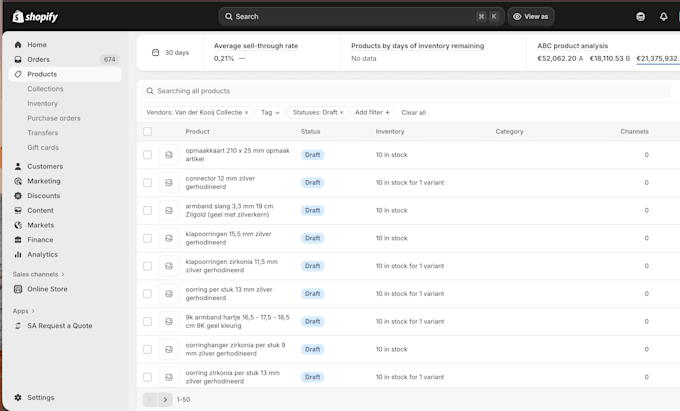Open the 30 days date range selector
The image size is (680, 411).
tap(170, 52)
